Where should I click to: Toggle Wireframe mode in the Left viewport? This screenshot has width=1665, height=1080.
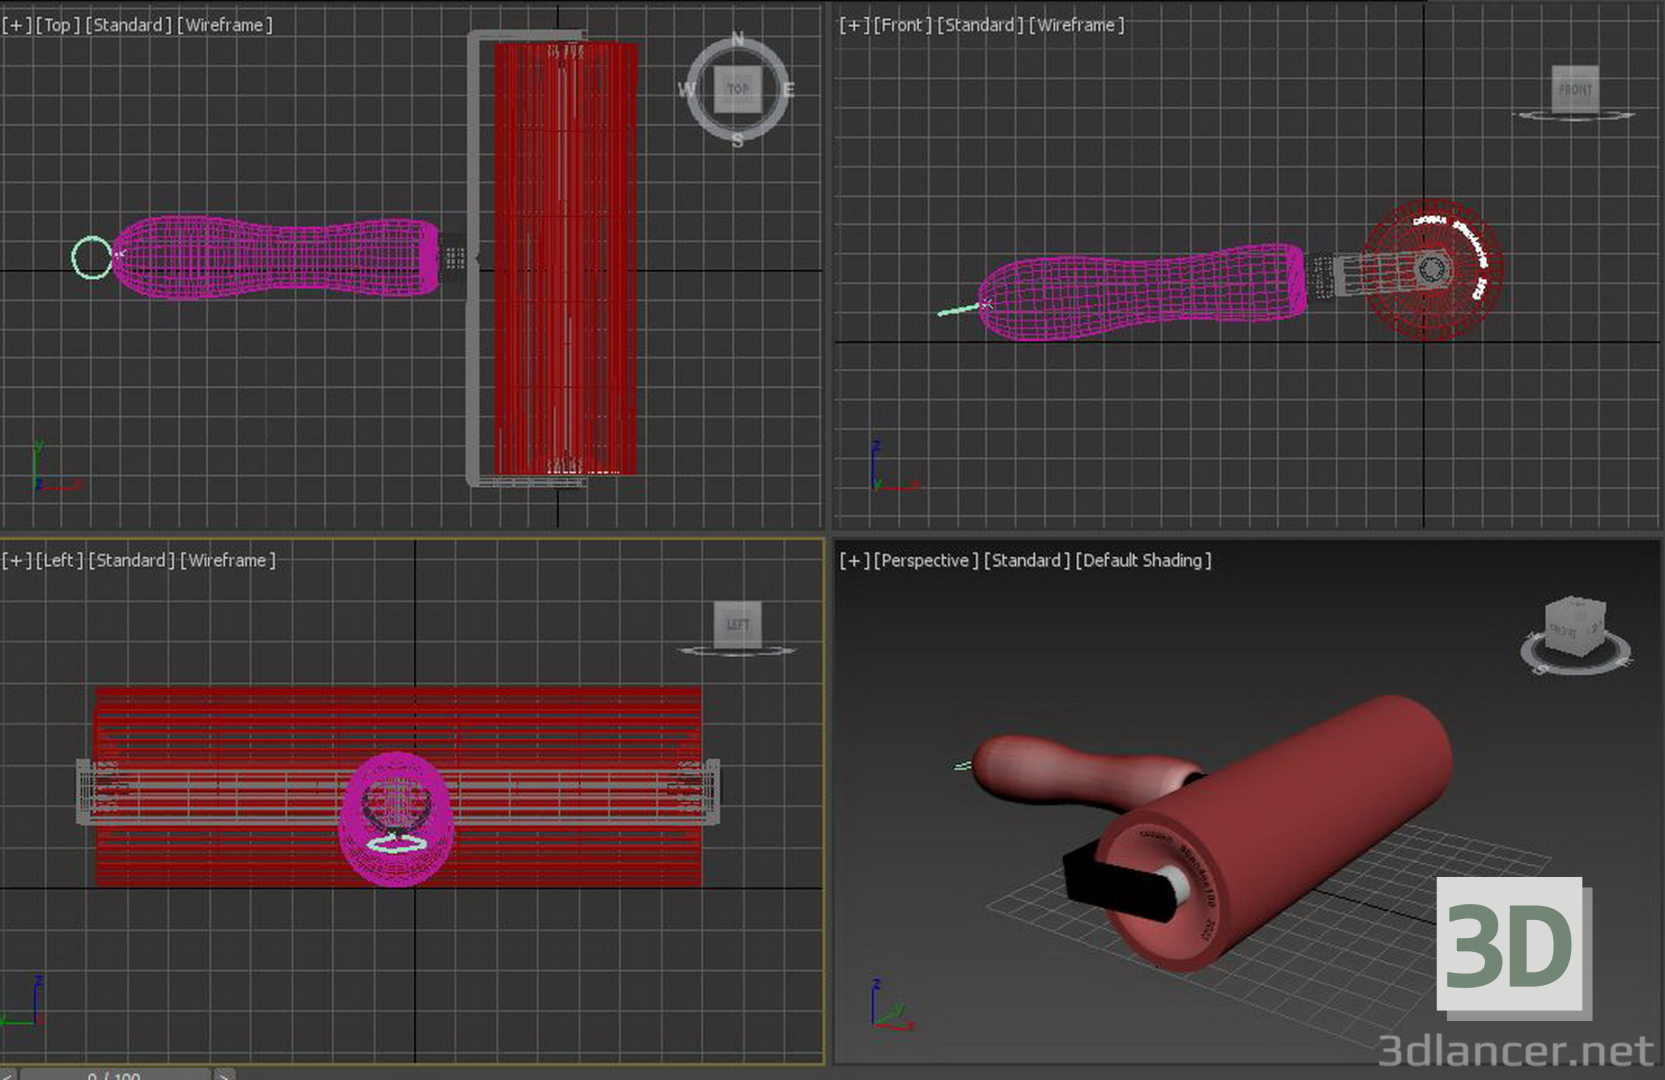pos(230,560)
